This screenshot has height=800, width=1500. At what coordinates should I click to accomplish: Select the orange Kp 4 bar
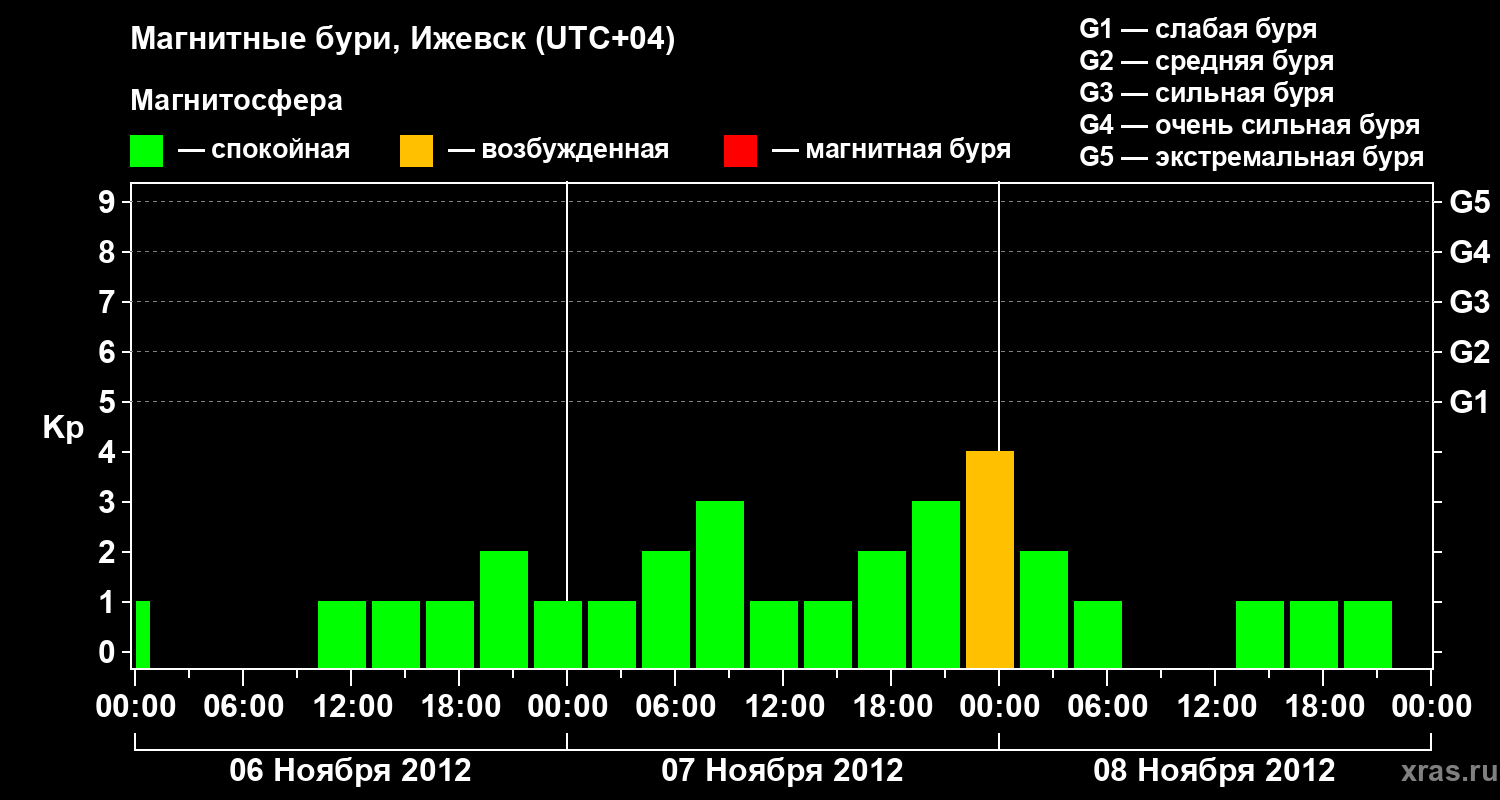click(990, 560)
